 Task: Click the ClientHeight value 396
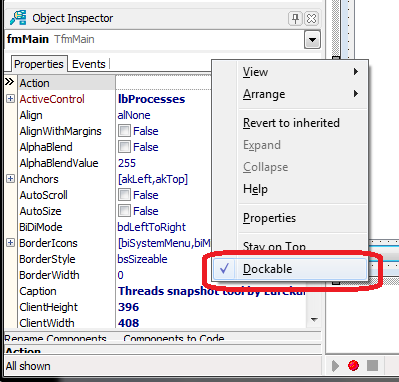pyautogui.click(x=128, y=307)
